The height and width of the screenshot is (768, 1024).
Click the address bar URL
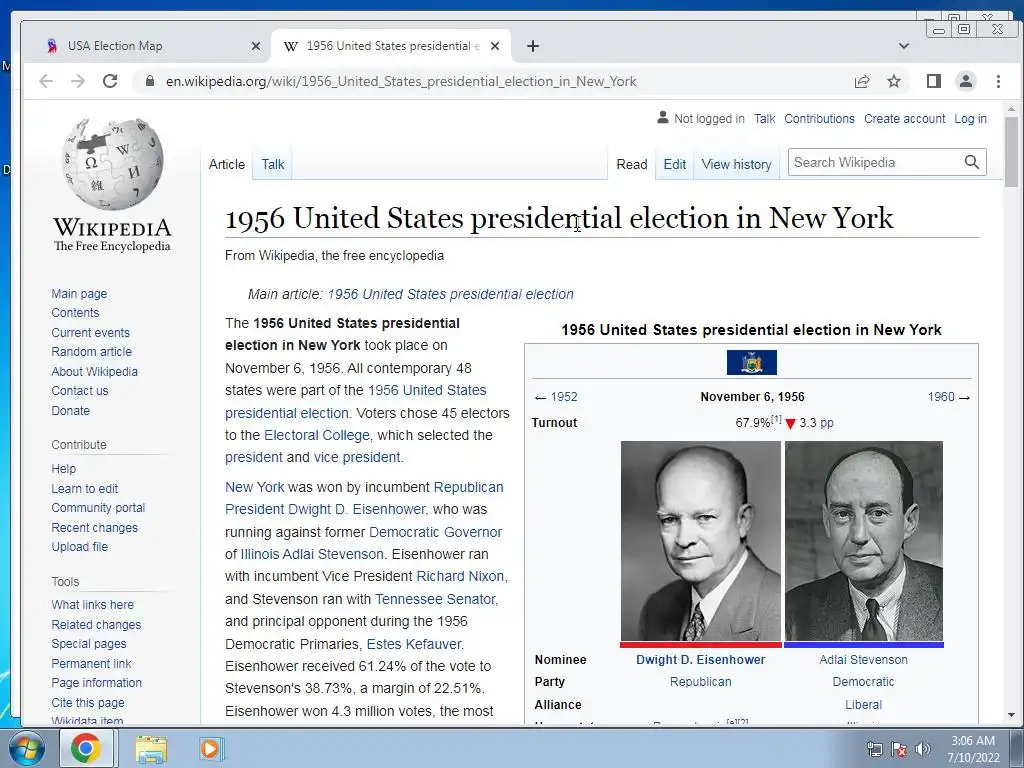pos(401,81)
